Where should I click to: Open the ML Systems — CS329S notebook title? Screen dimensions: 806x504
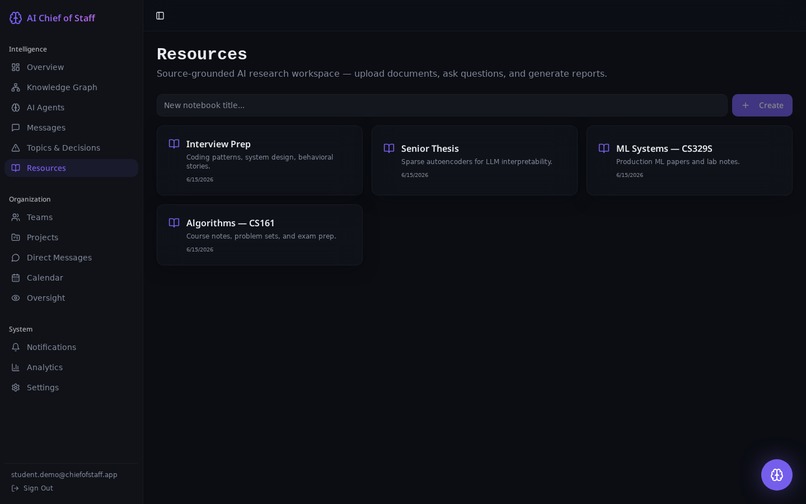pos(664,149)
